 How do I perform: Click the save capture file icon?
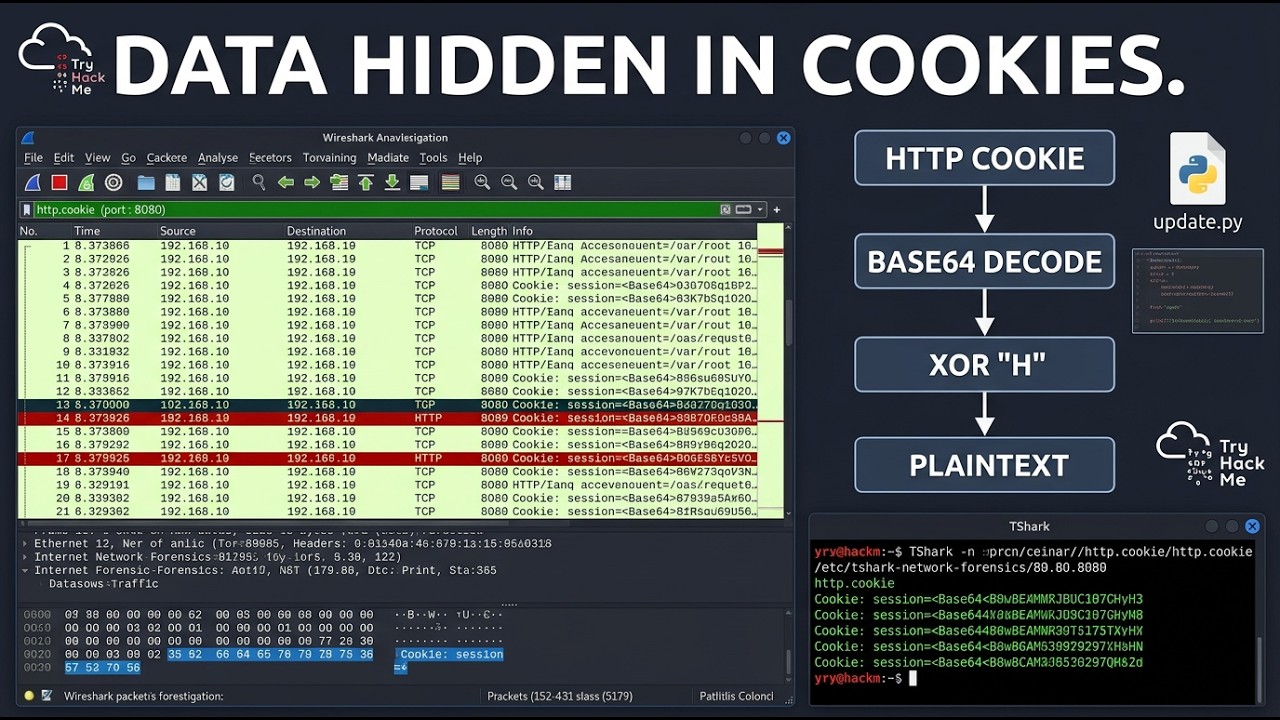point(173,182)
